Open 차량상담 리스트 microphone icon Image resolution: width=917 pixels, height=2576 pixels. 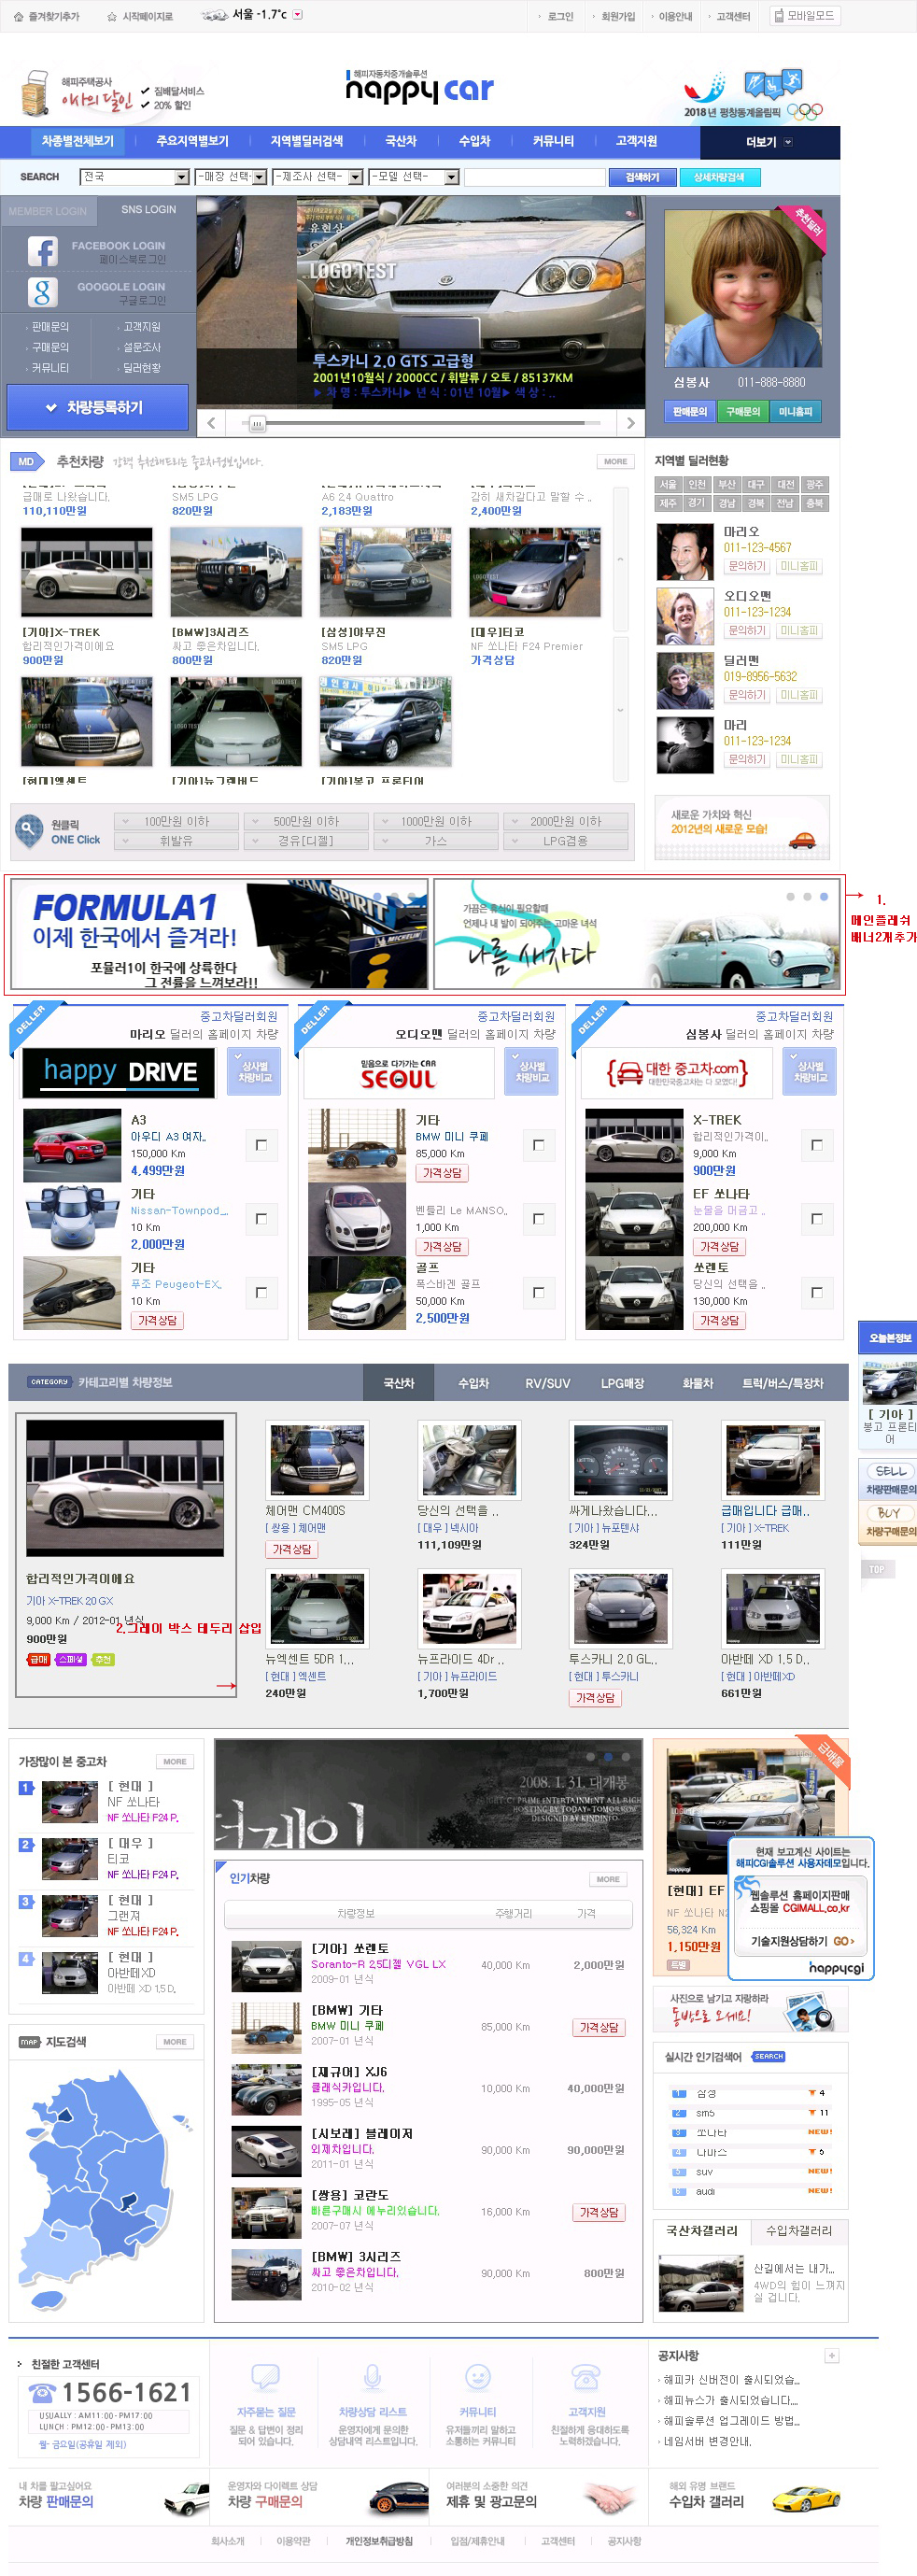[372, 2376]
